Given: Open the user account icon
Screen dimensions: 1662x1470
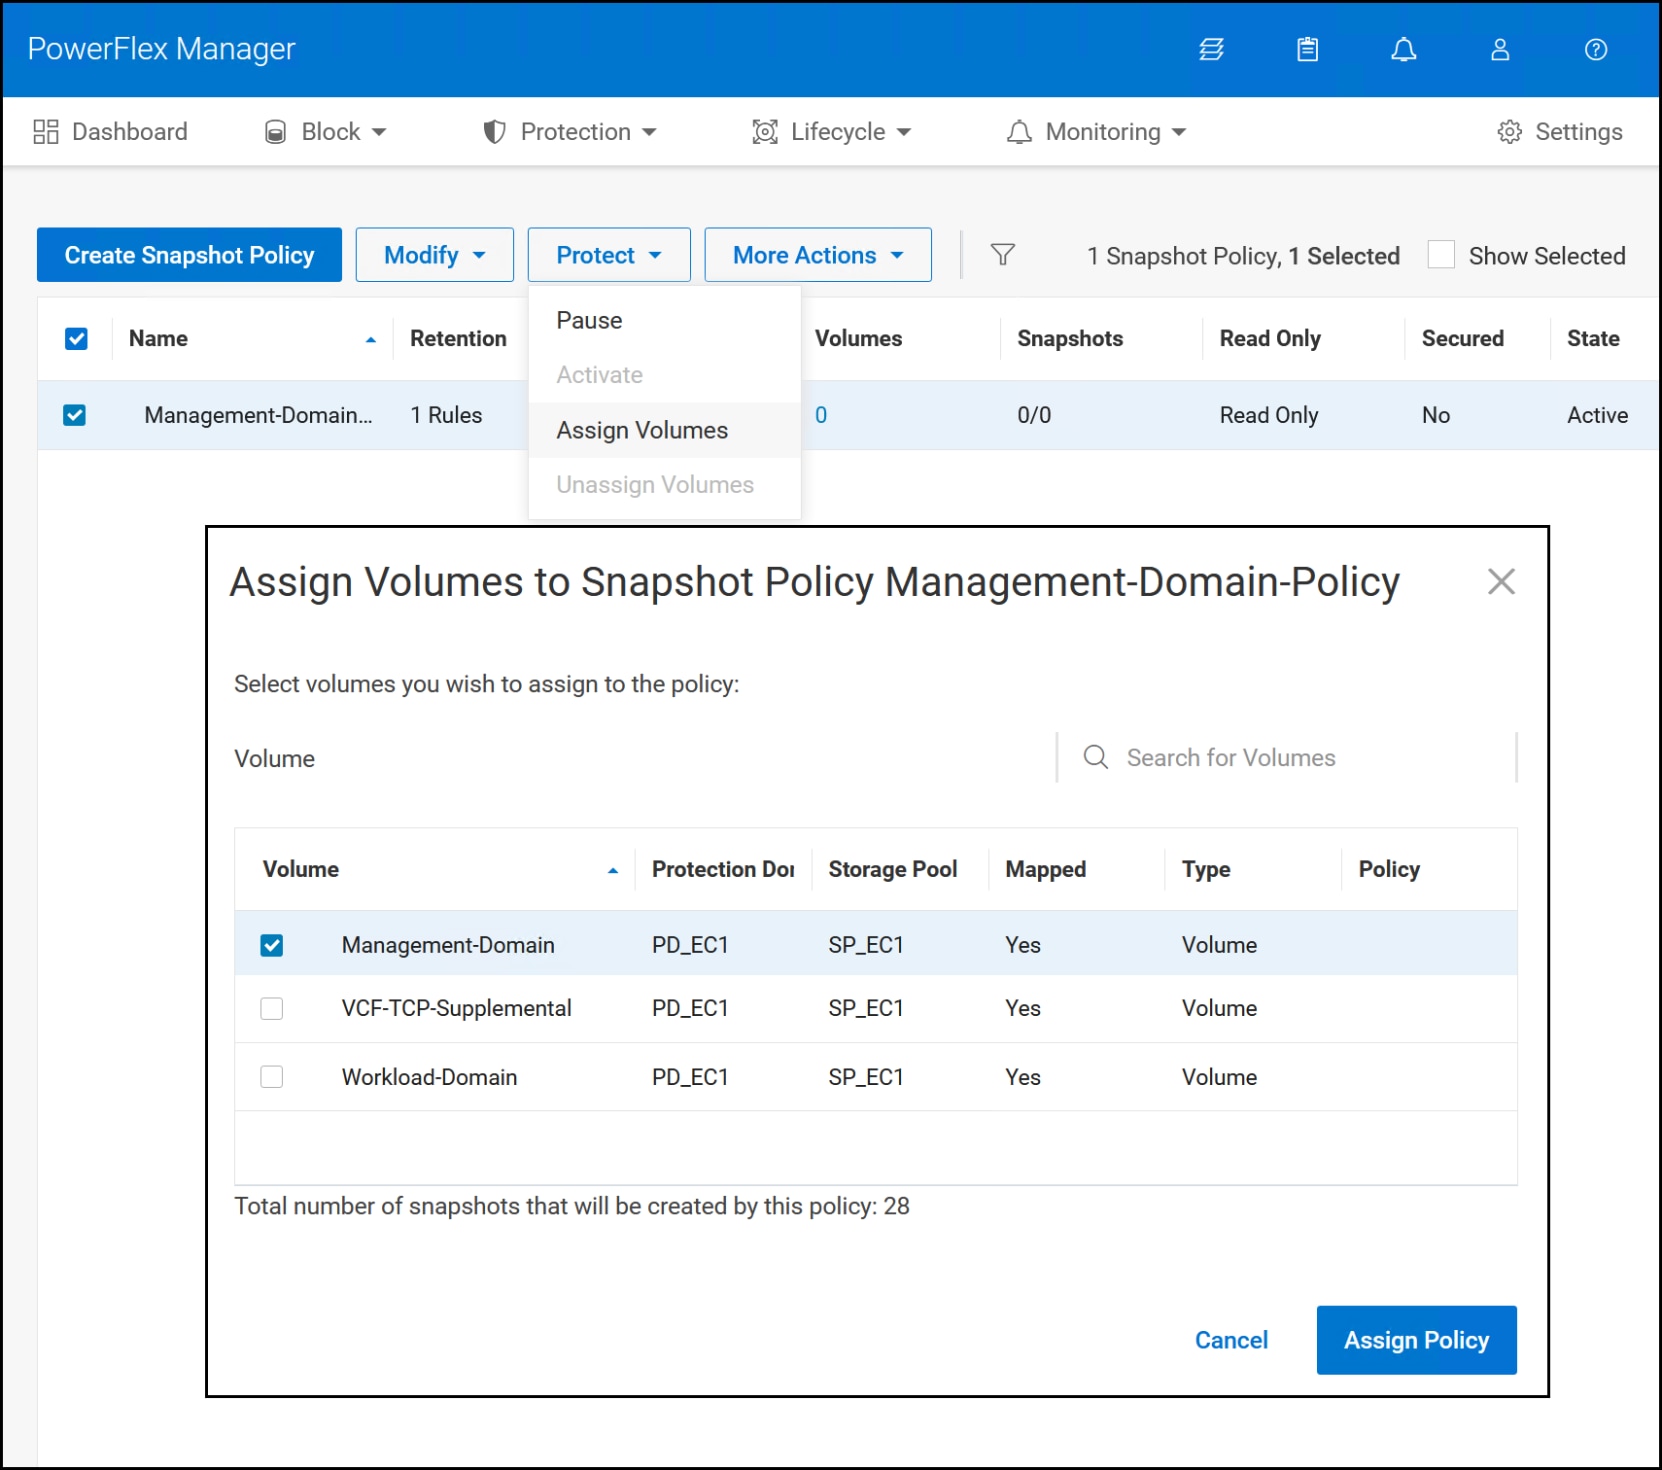Looking at the screenshot, I should (x=1499, y=49).
